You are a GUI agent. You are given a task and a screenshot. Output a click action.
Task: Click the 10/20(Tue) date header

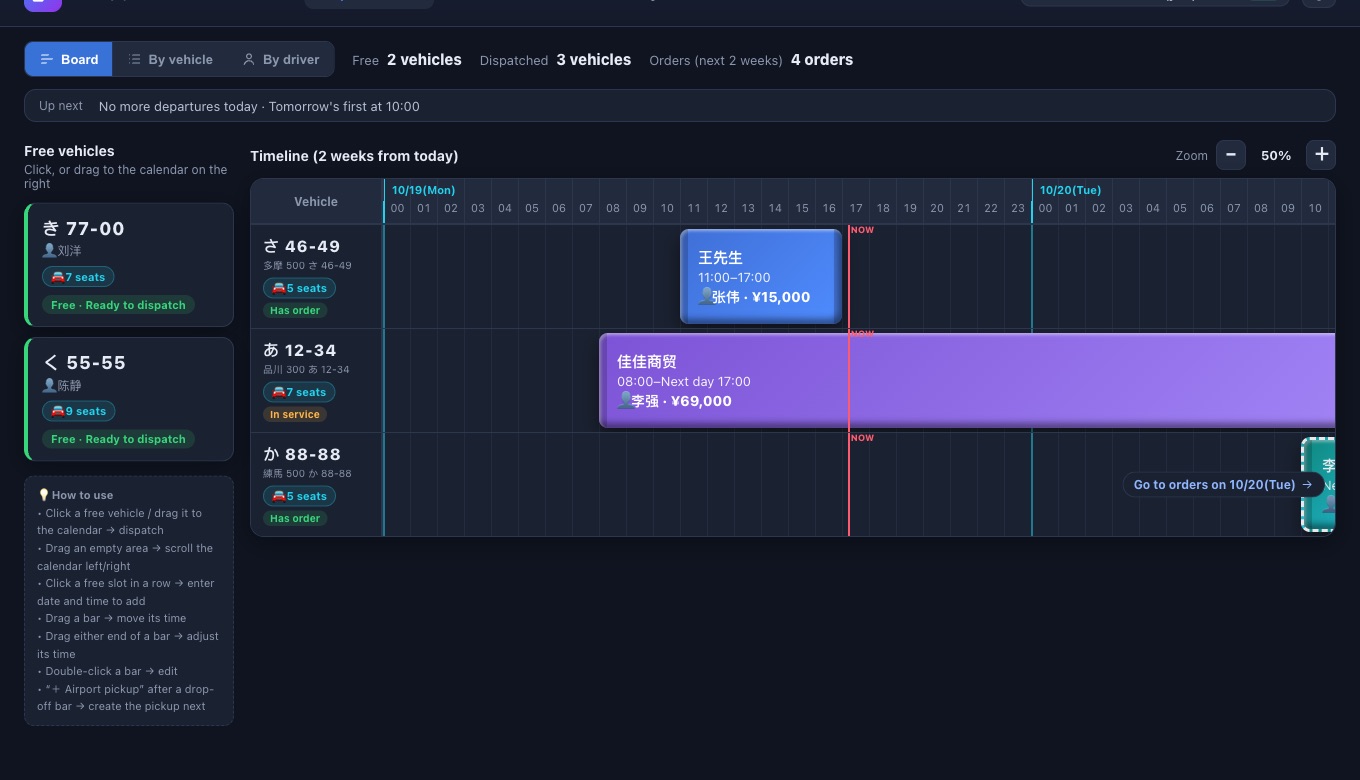1070,190
